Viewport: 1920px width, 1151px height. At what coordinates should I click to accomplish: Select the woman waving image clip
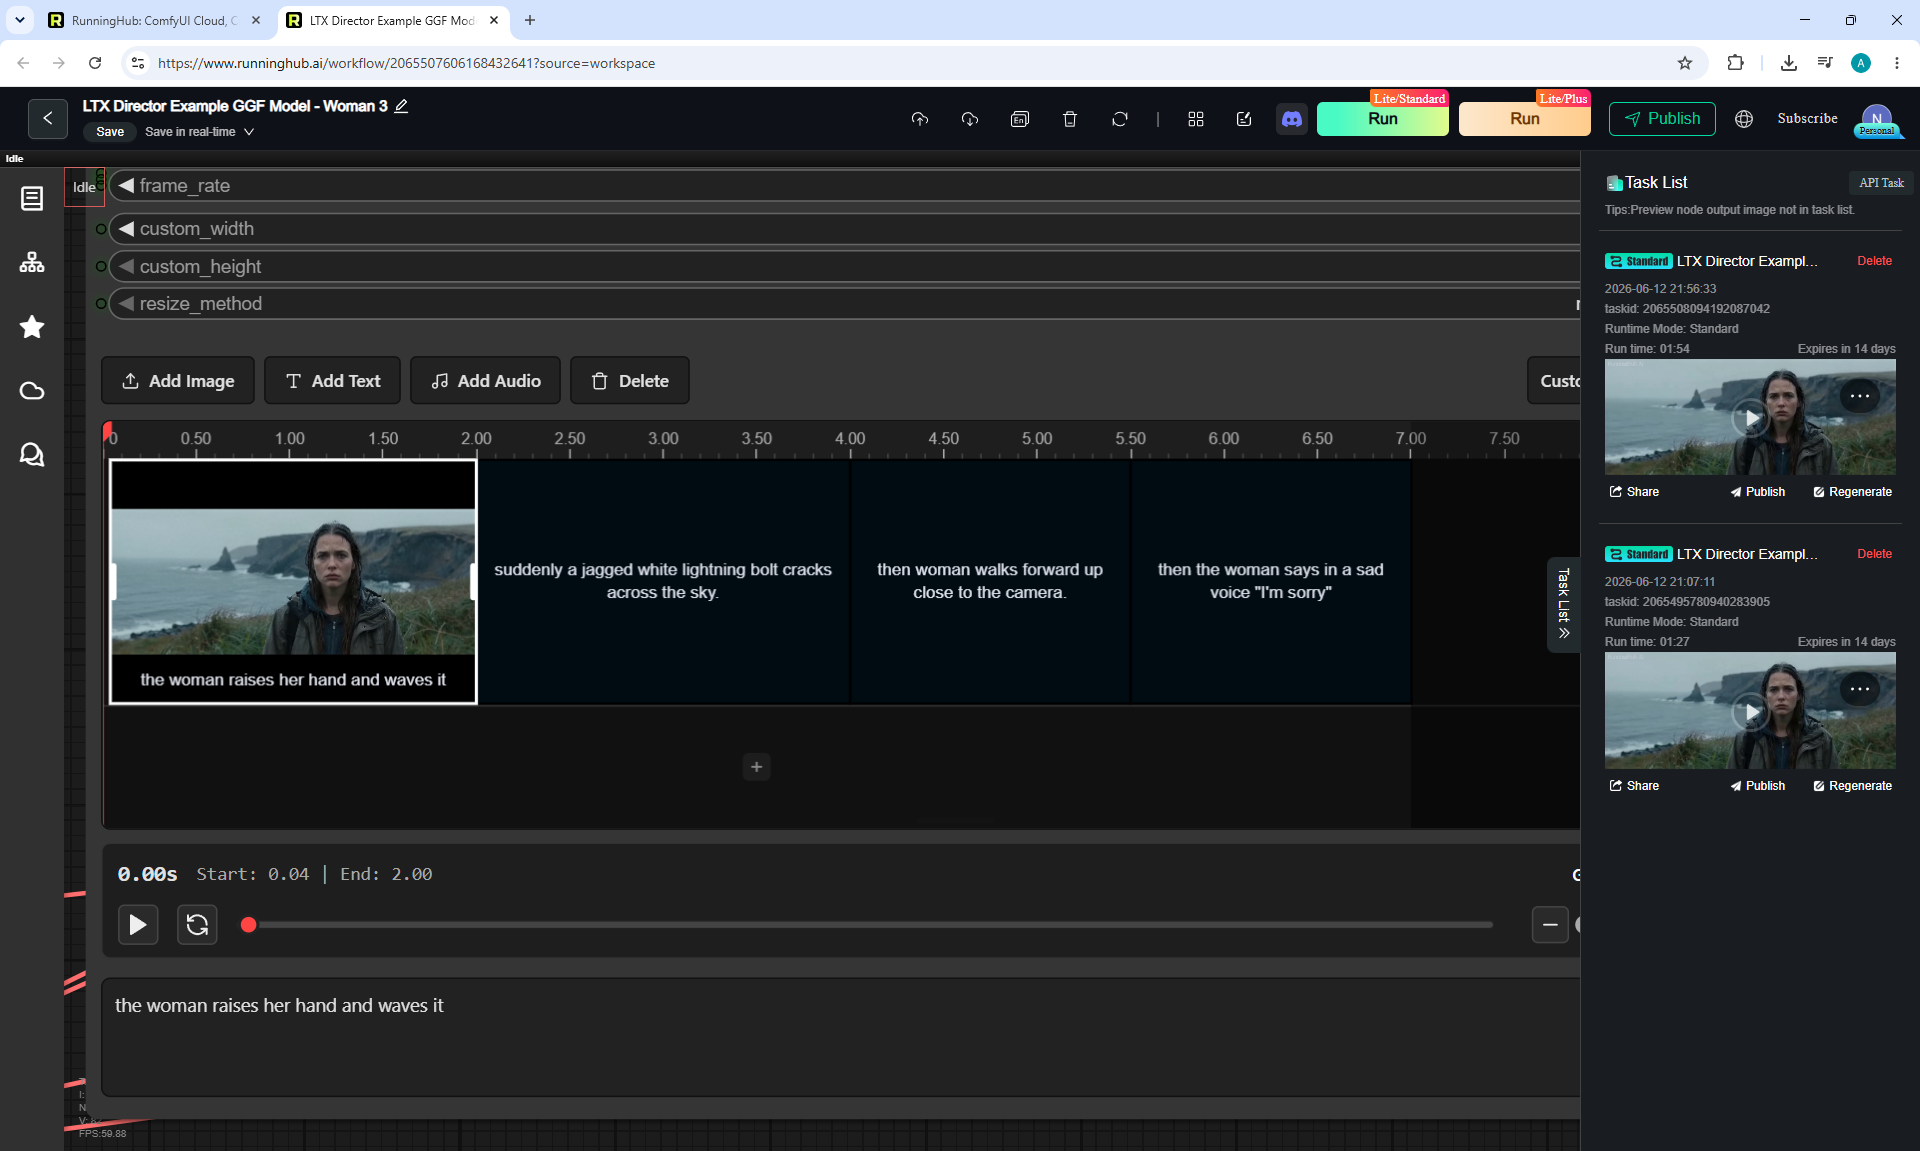pyautogui.click(x=293, y=582)
